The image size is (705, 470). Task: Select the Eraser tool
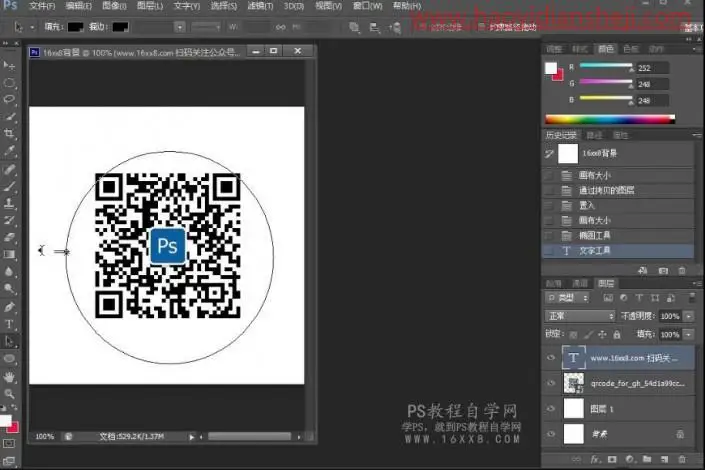pos(9,237)
